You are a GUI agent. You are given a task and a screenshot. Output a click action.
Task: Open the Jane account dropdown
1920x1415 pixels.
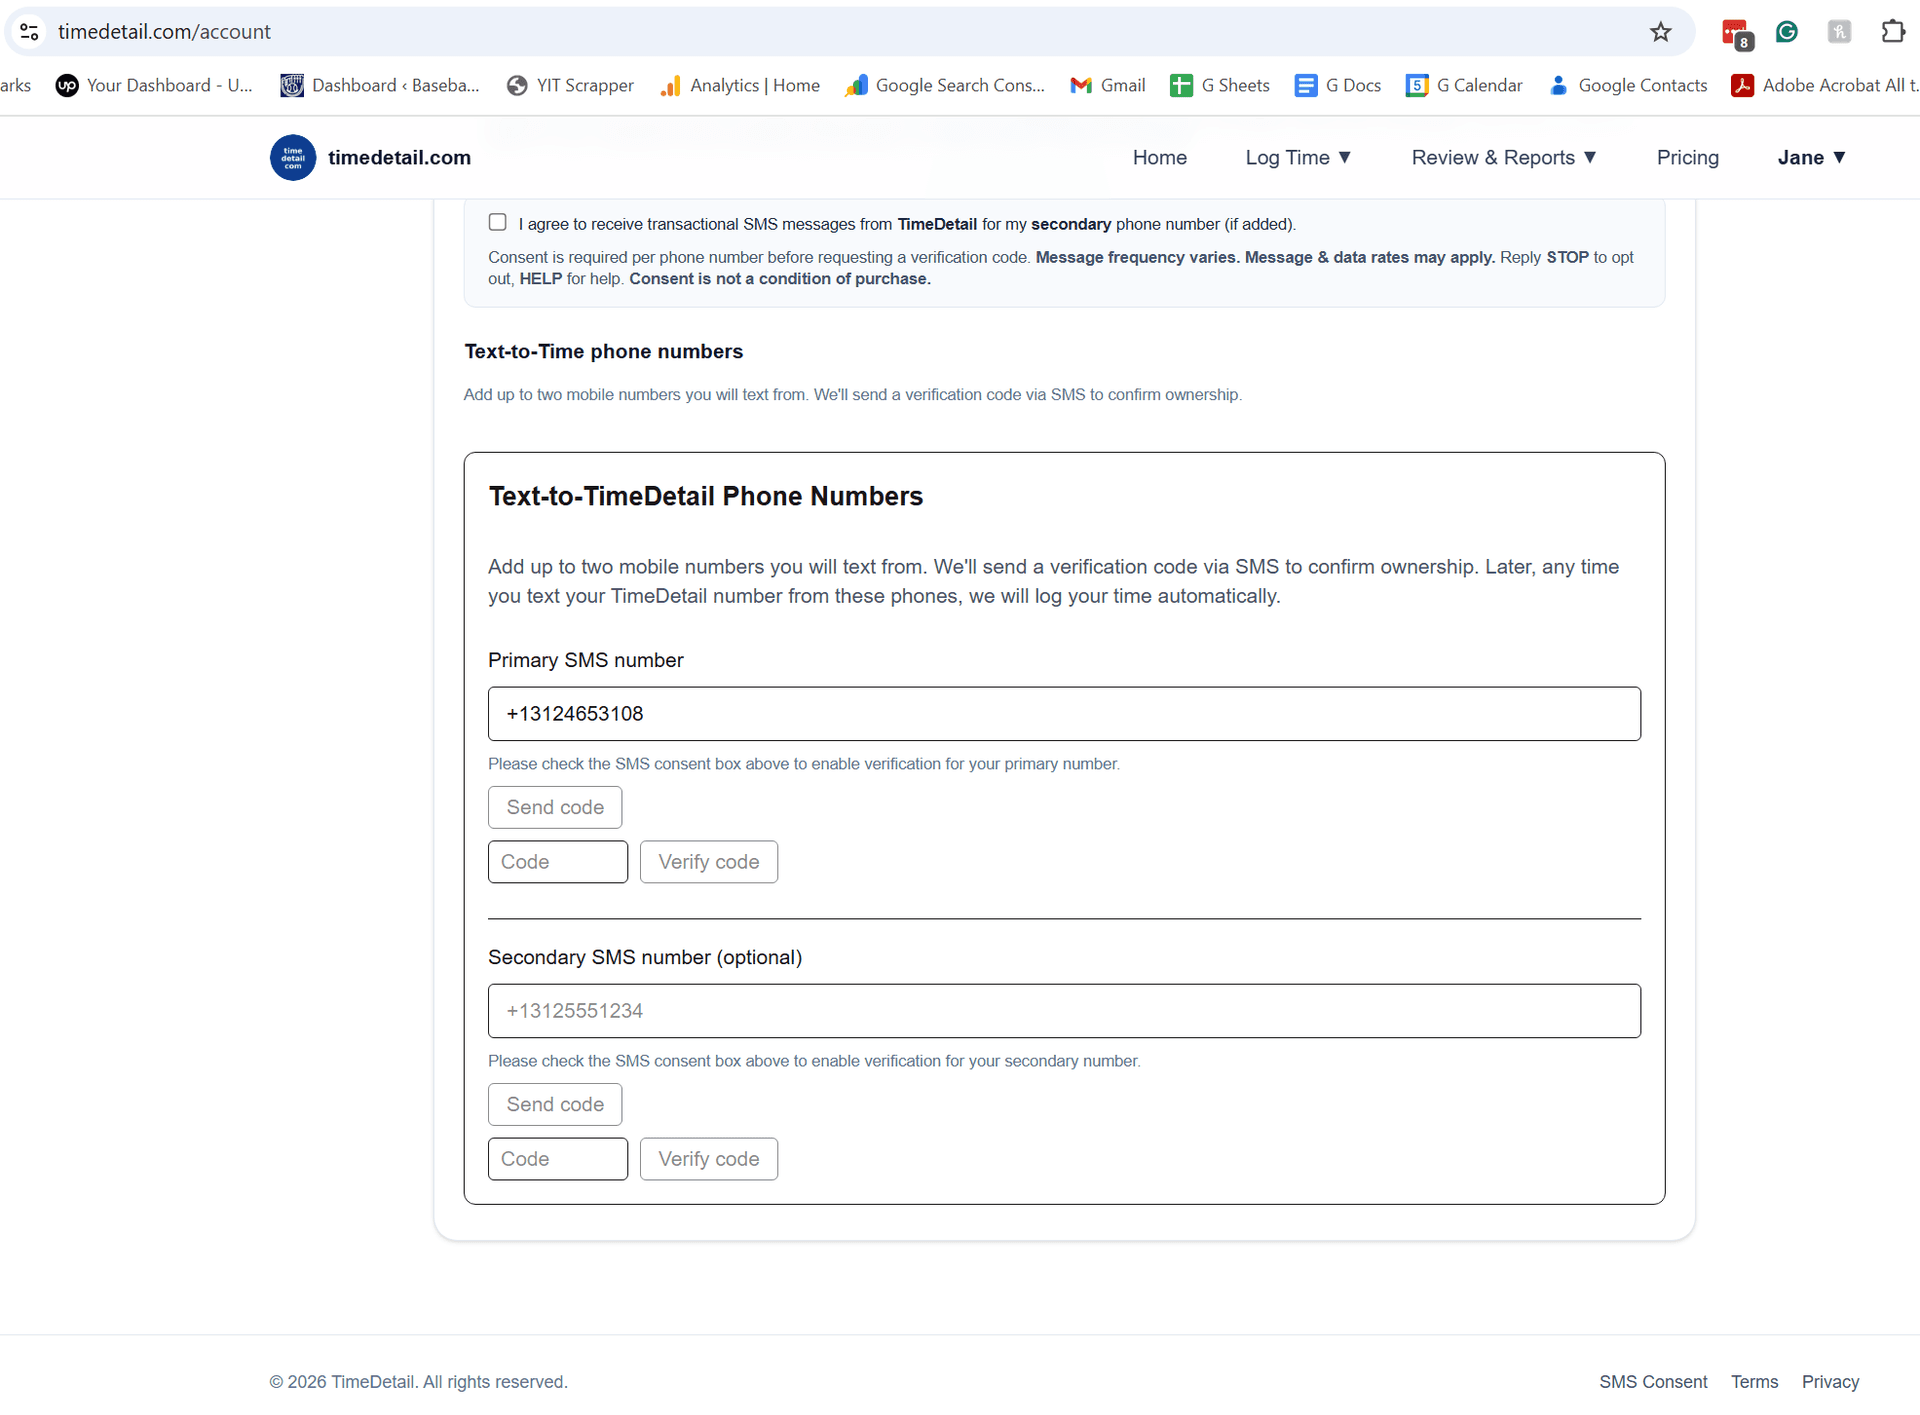(x=1811, y=157)
